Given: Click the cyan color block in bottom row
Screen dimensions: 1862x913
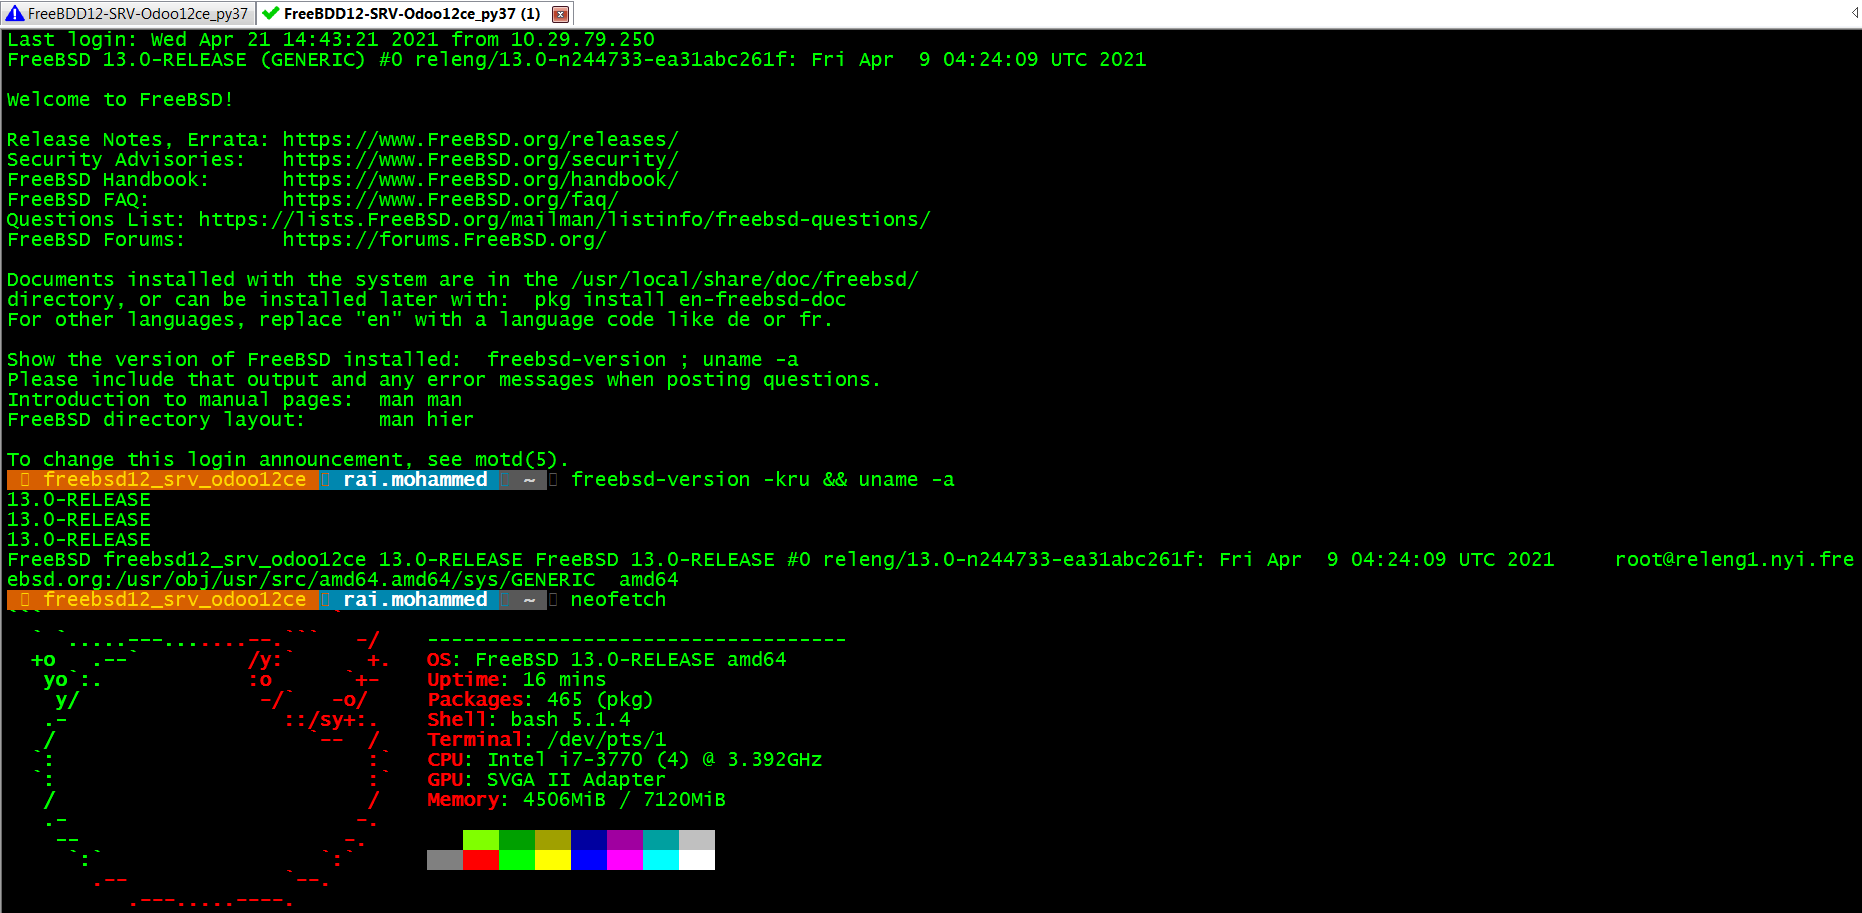Looking at the screenshot, I should click(661, 860).
